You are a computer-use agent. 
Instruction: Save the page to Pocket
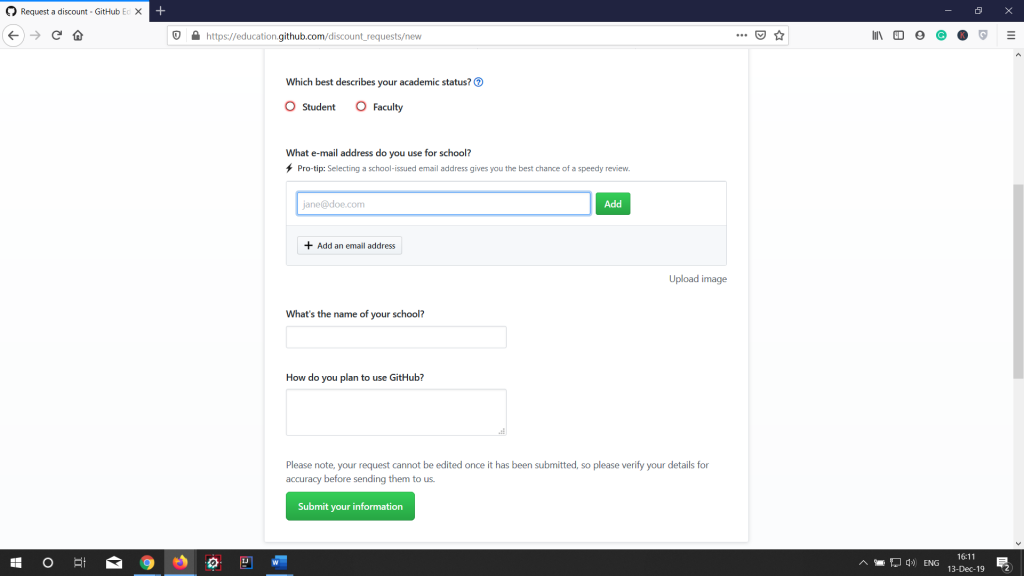pyautogui.click(x=761, y=35)
